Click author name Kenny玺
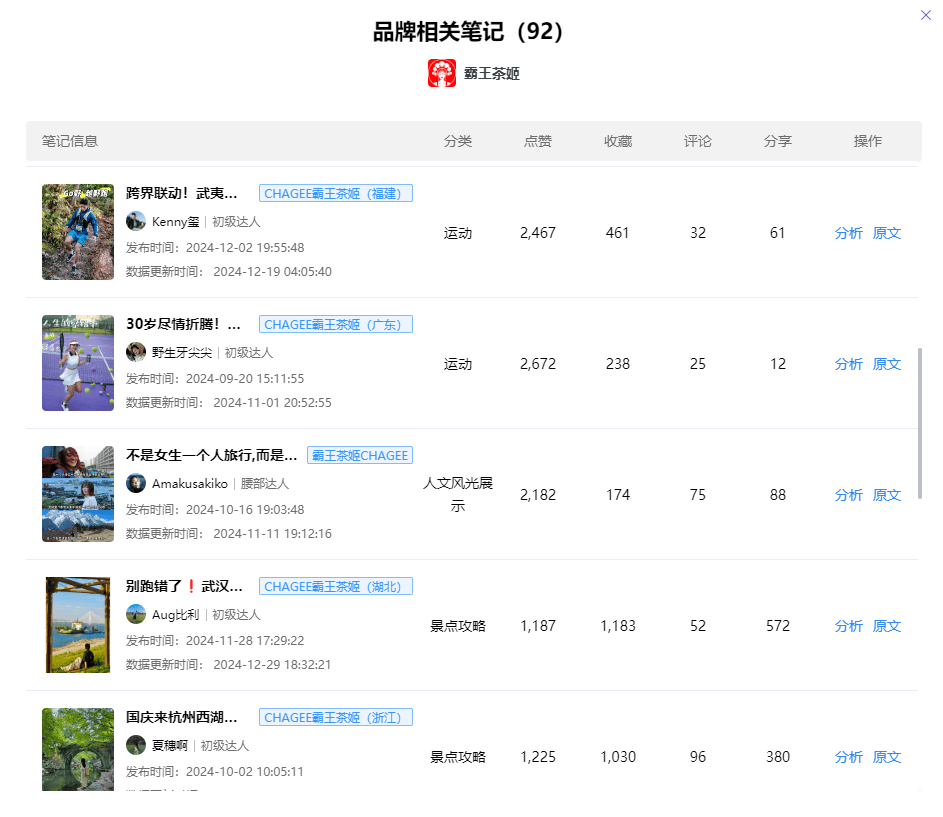The image size is (943, 817). [176, 222]
